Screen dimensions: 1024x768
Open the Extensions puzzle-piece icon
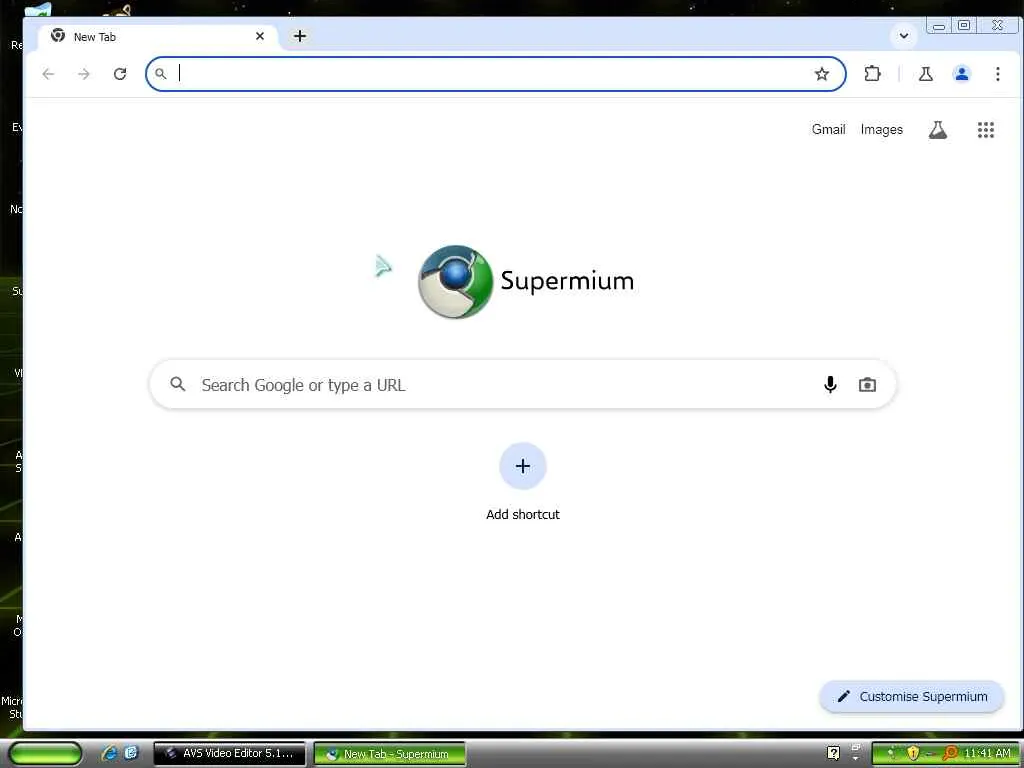click(x=872, y=74)
